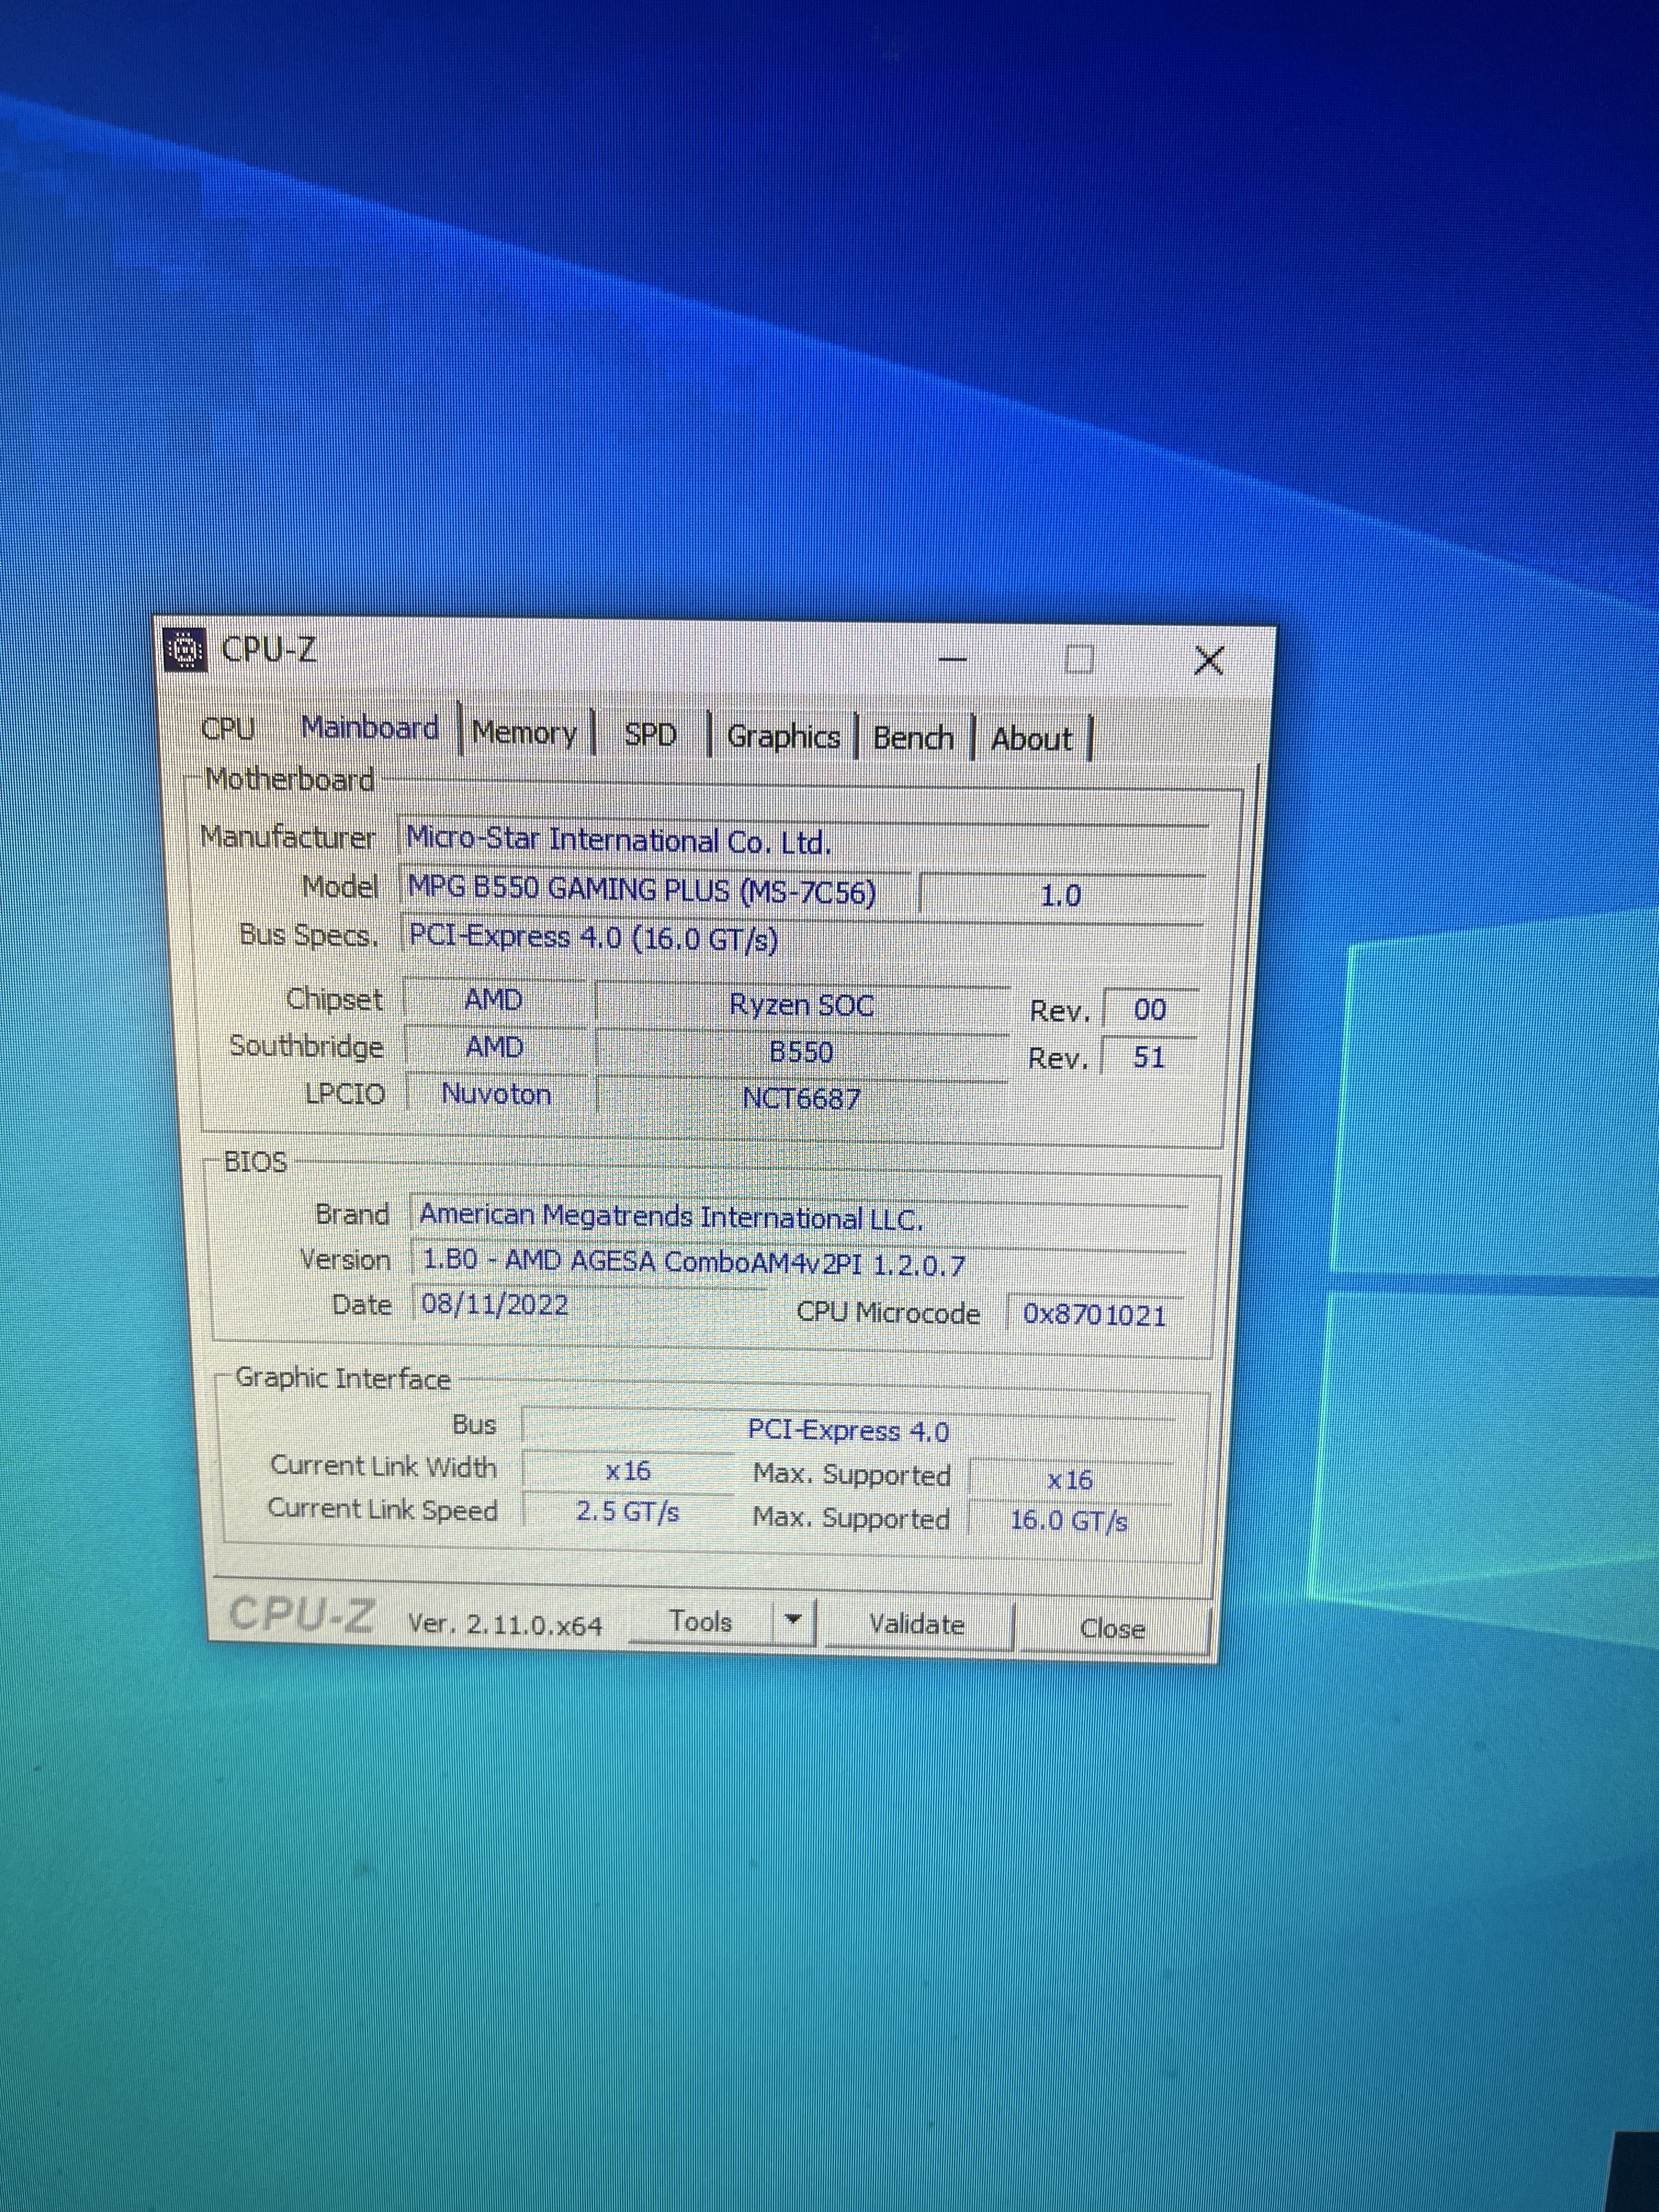Switch to the SPD tab

point(650,735)
